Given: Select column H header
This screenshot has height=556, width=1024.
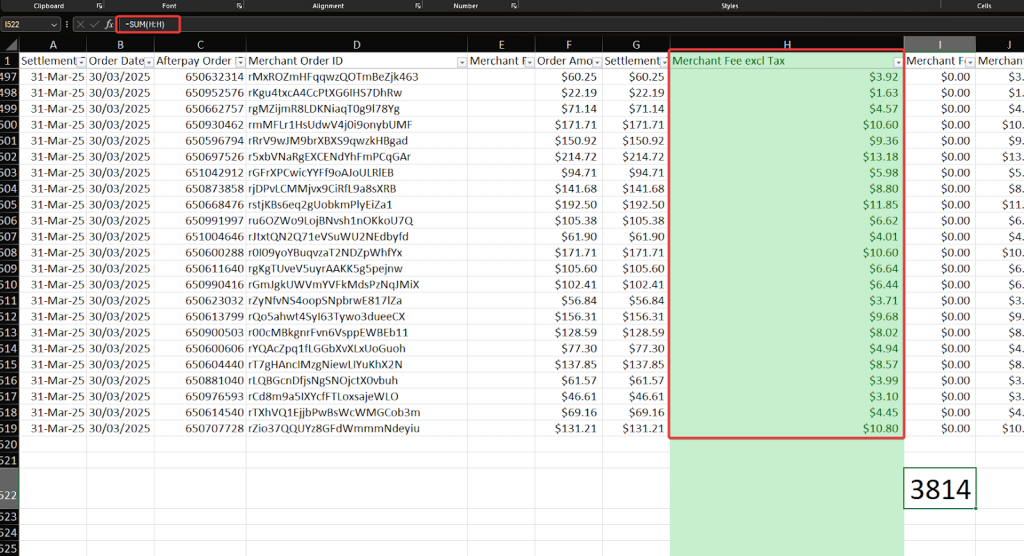Looking at the screenshot, I should (x=786, y=44).
